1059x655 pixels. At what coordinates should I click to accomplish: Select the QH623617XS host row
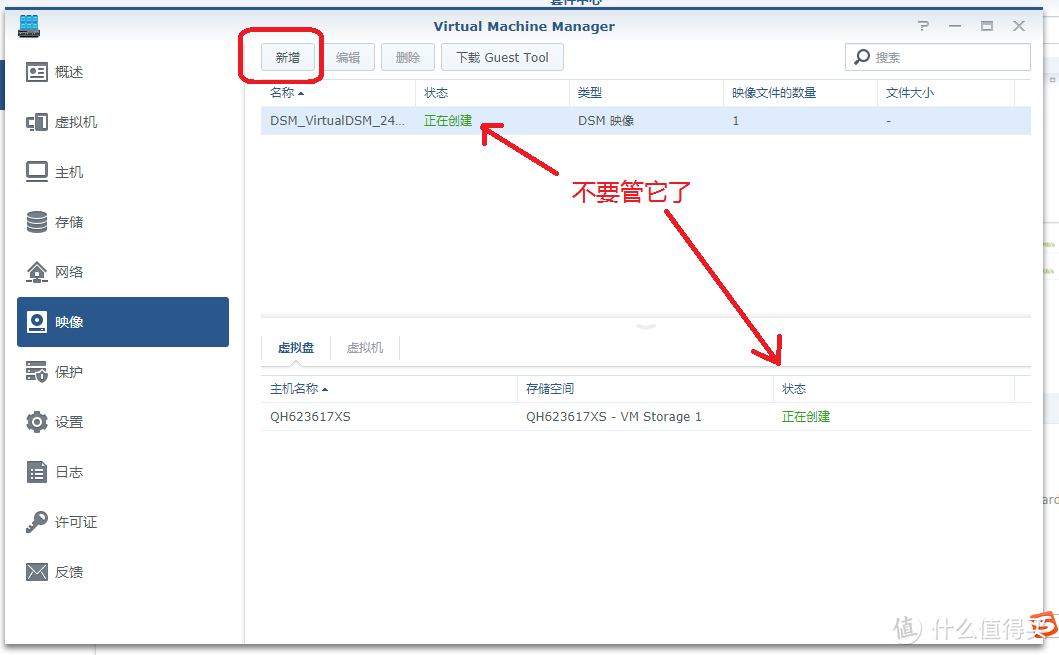pyautogui.click(x=646, y=417)
